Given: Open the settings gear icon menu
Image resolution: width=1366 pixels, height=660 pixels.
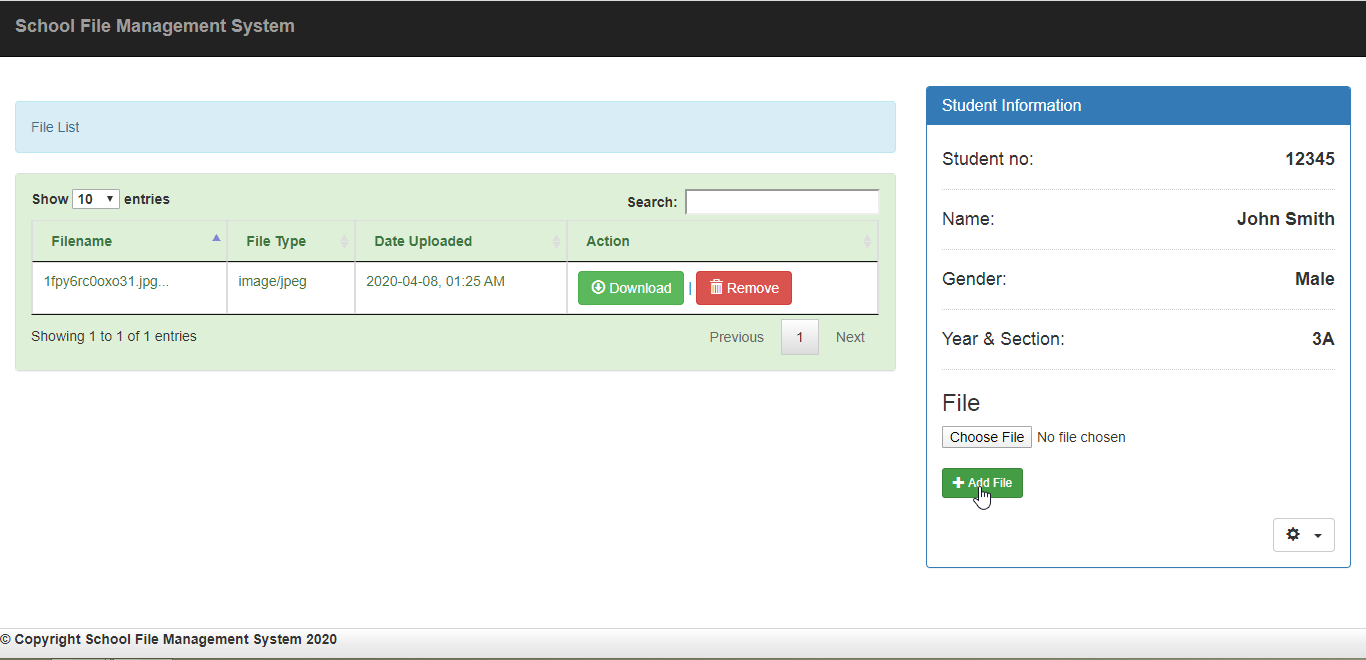Looking at the screenshot, I should click(x=1293, y=534).
